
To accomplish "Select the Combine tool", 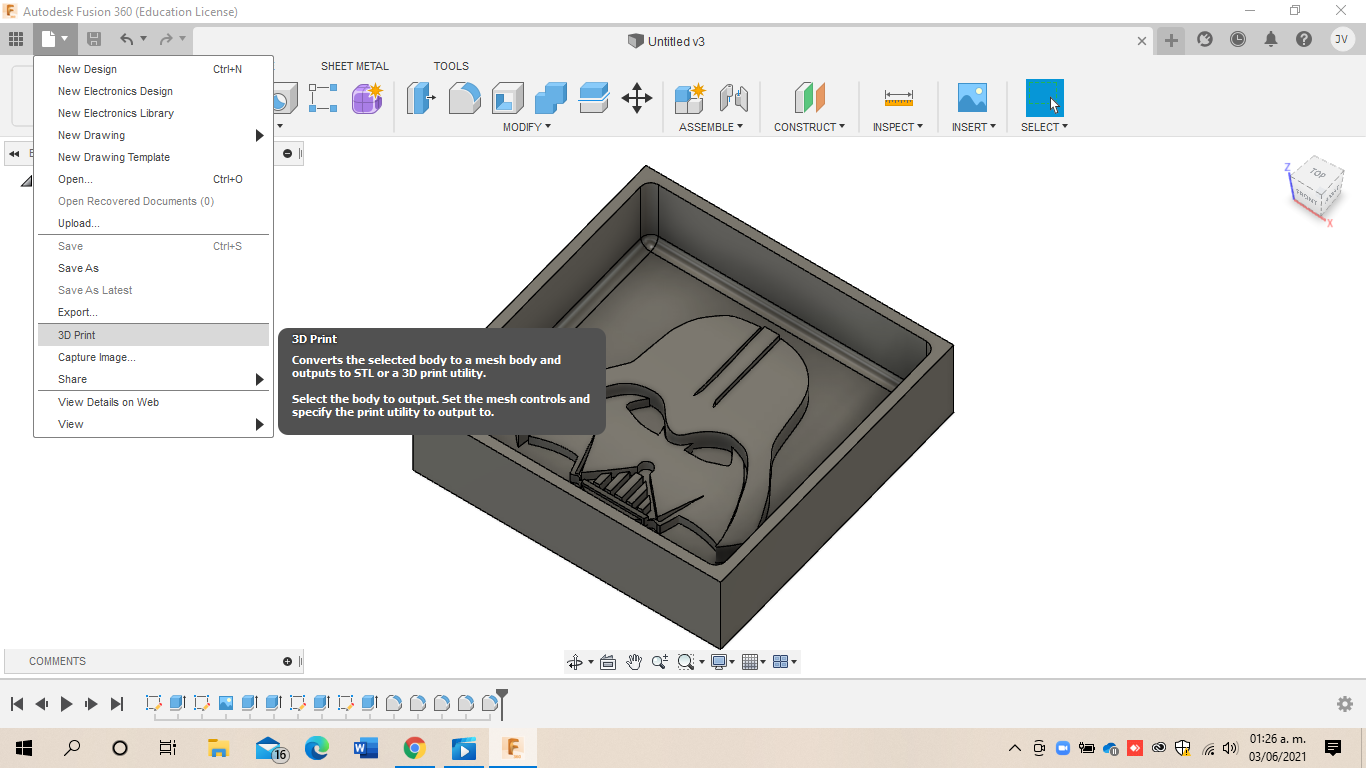I will point(551,98).
